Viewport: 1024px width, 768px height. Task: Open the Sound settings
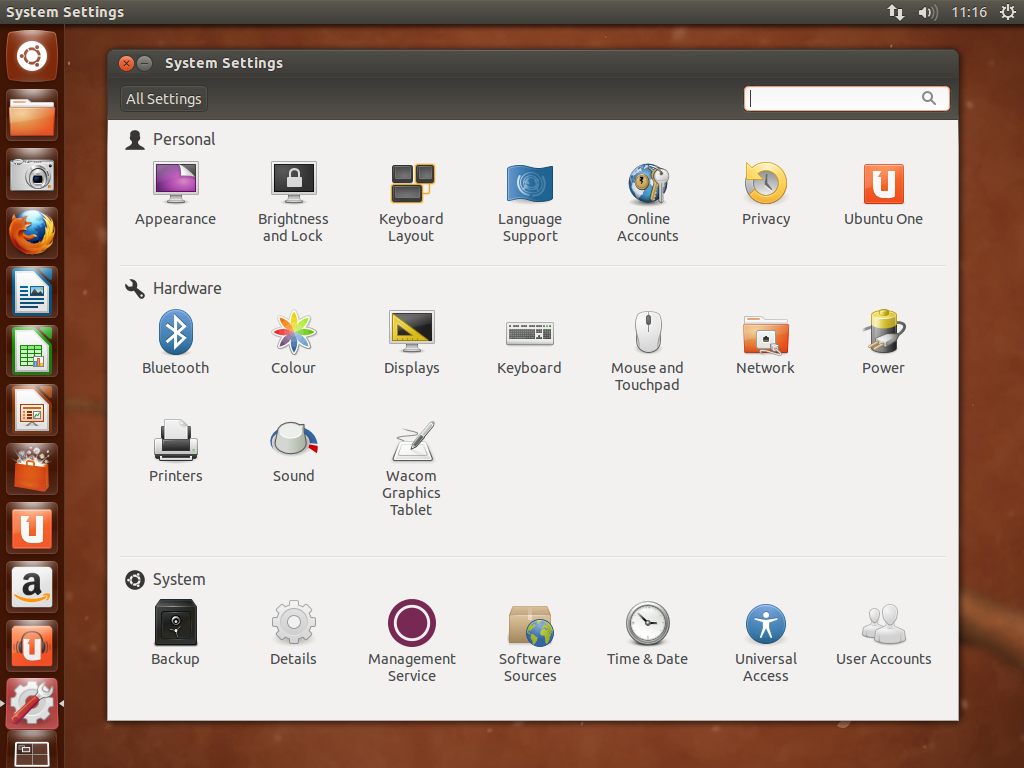[x=293, y=440]
